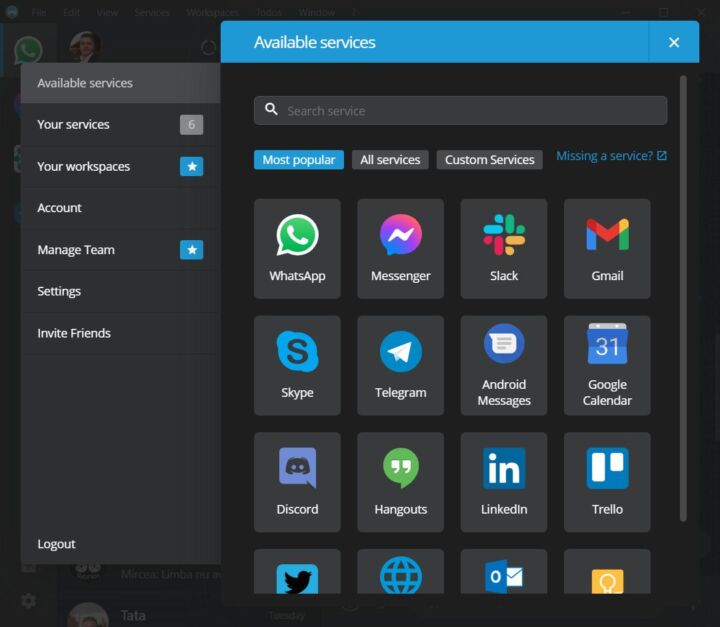Switch to the Custom Services filter

[489, 160]
